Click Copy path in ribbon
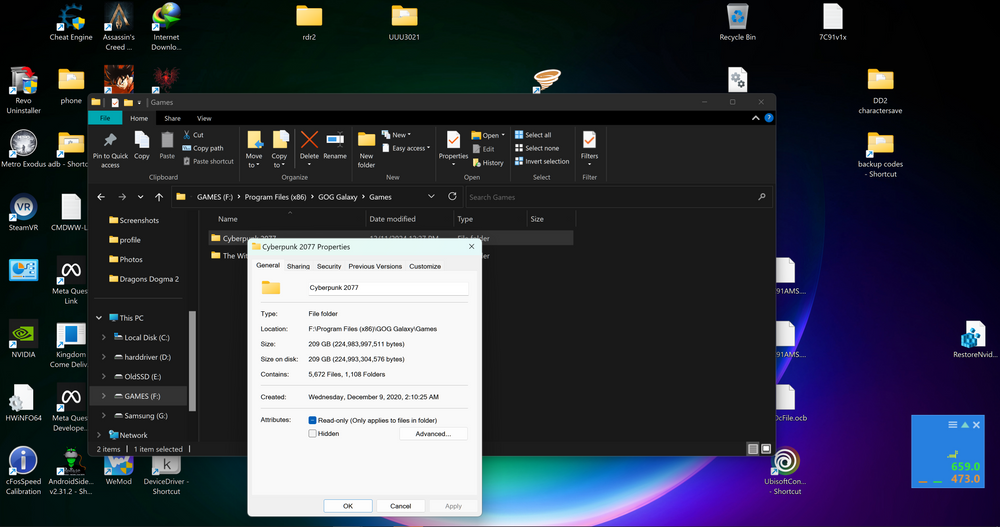This screenshot has width=1000, height=527. click(203, 148)
